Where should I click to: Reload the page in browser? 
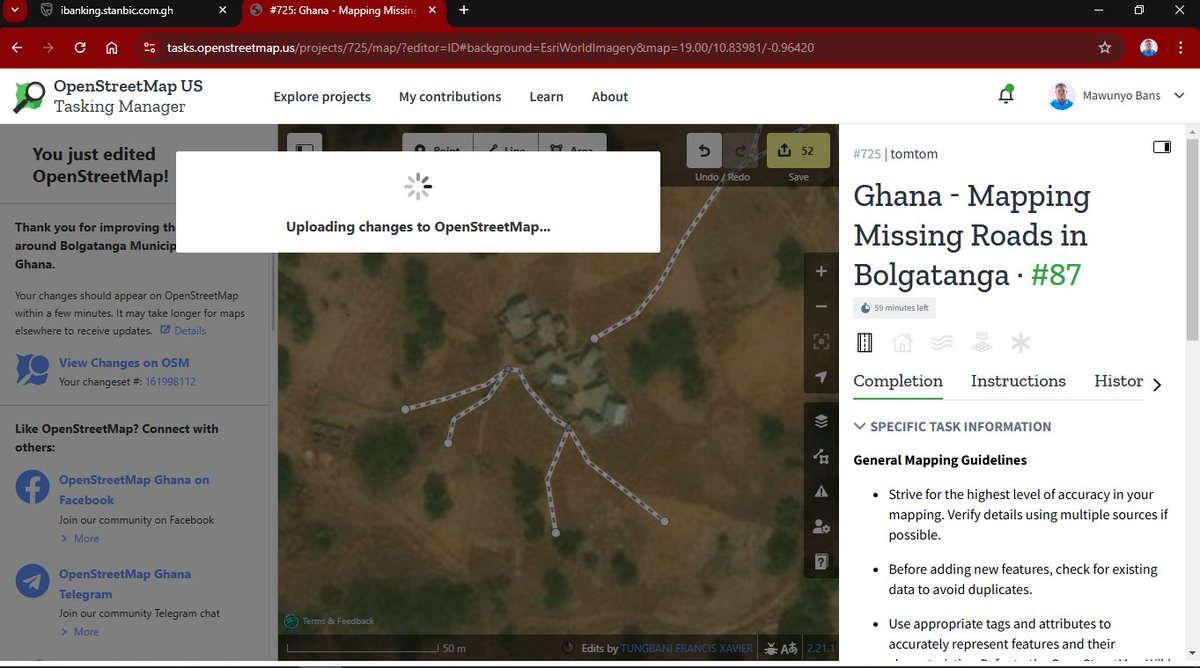click(x=80, y=47)
